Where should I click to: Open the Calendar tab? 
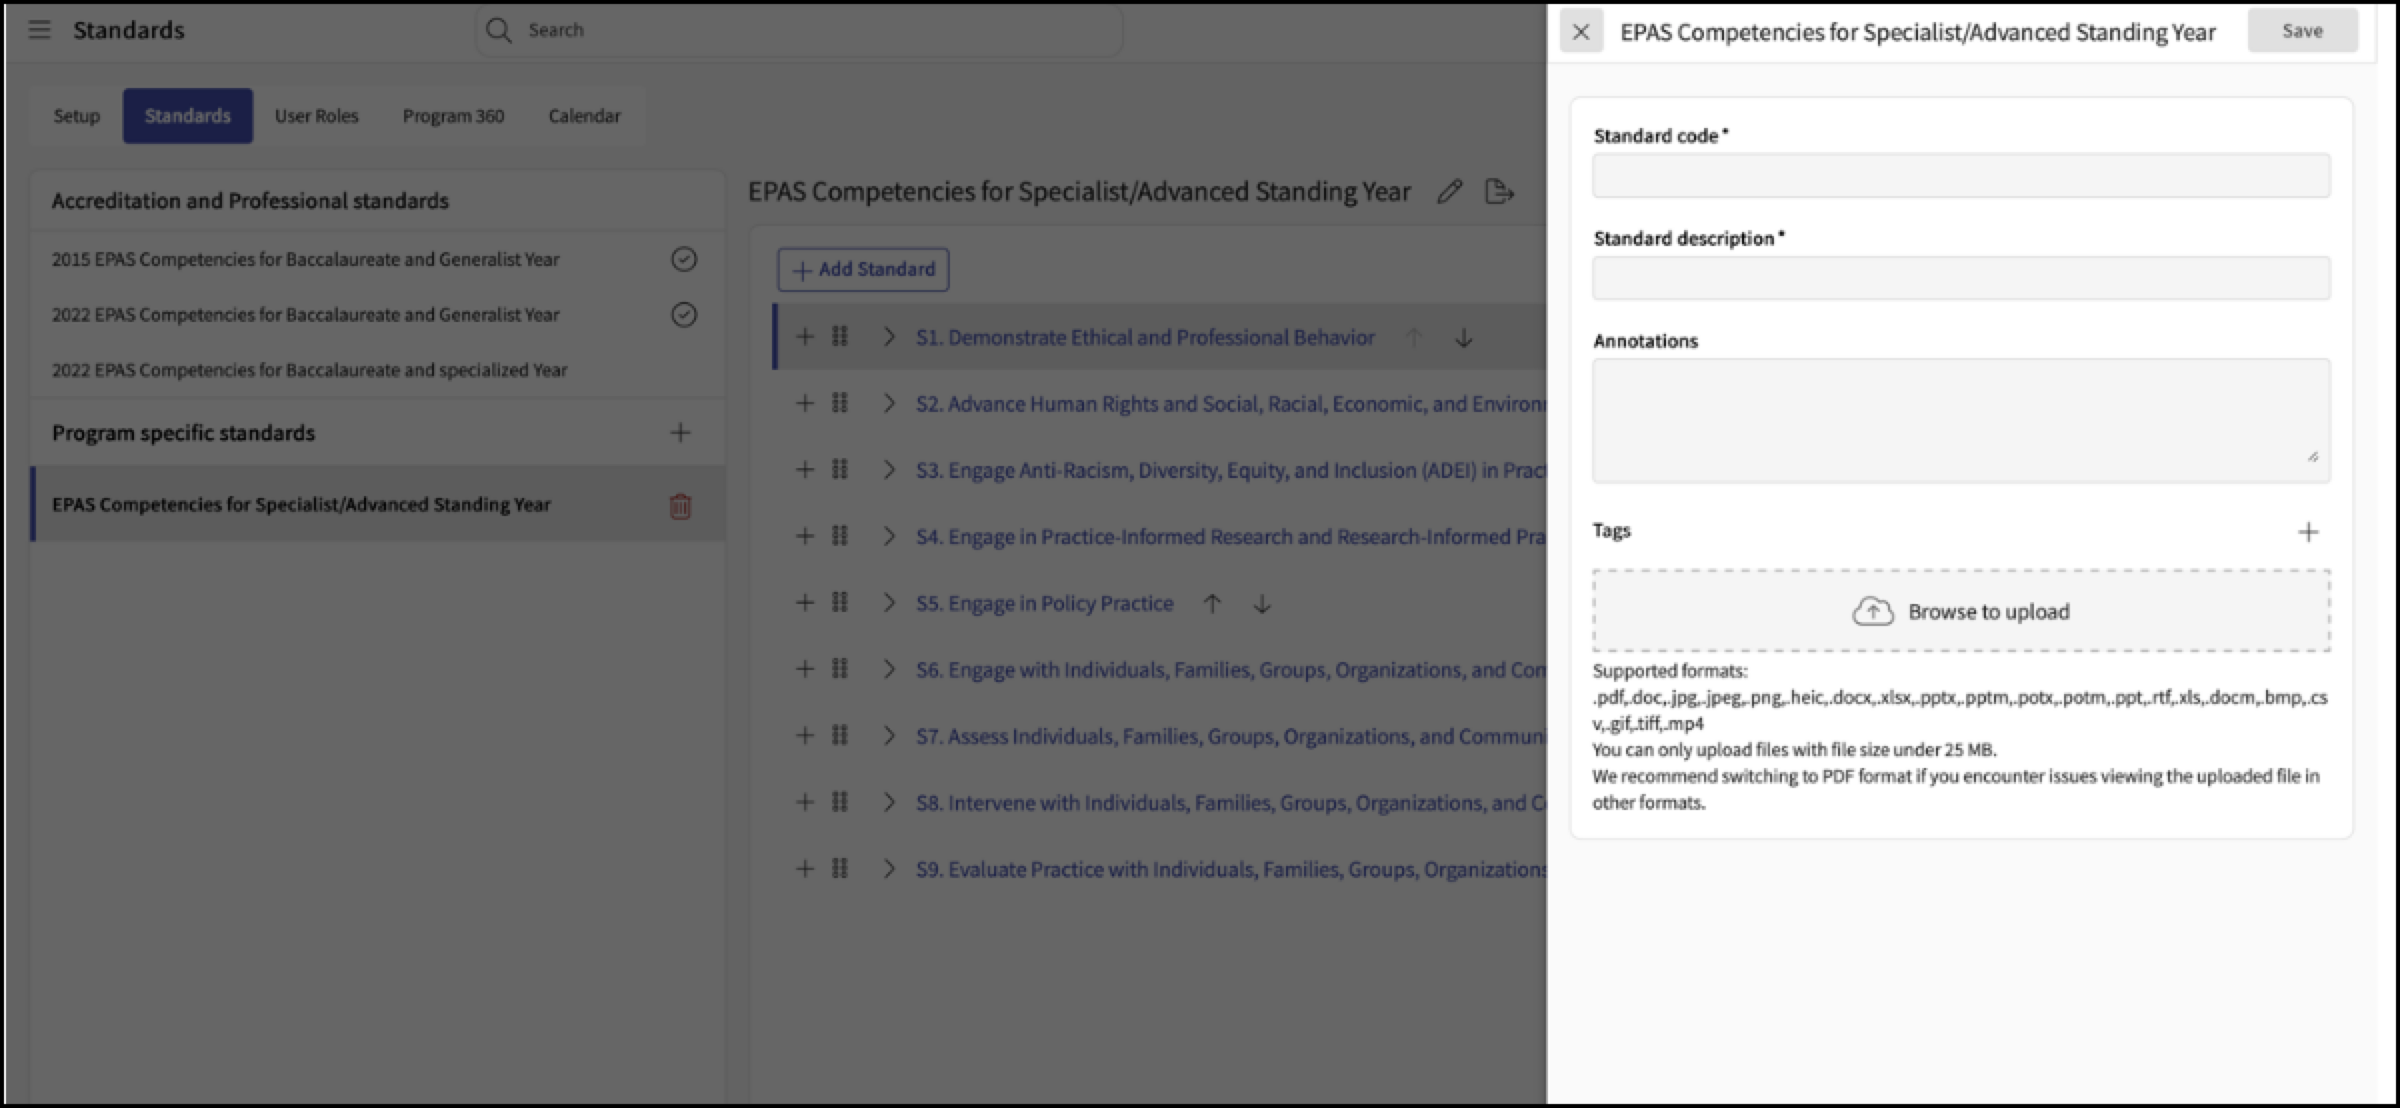point(584,116)
